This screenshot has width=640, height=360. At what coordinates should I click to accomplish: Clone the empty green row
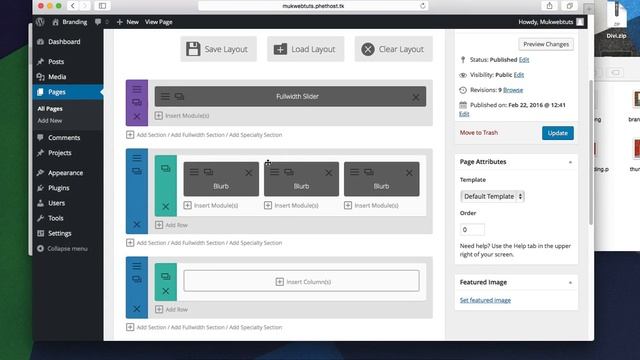165,276
